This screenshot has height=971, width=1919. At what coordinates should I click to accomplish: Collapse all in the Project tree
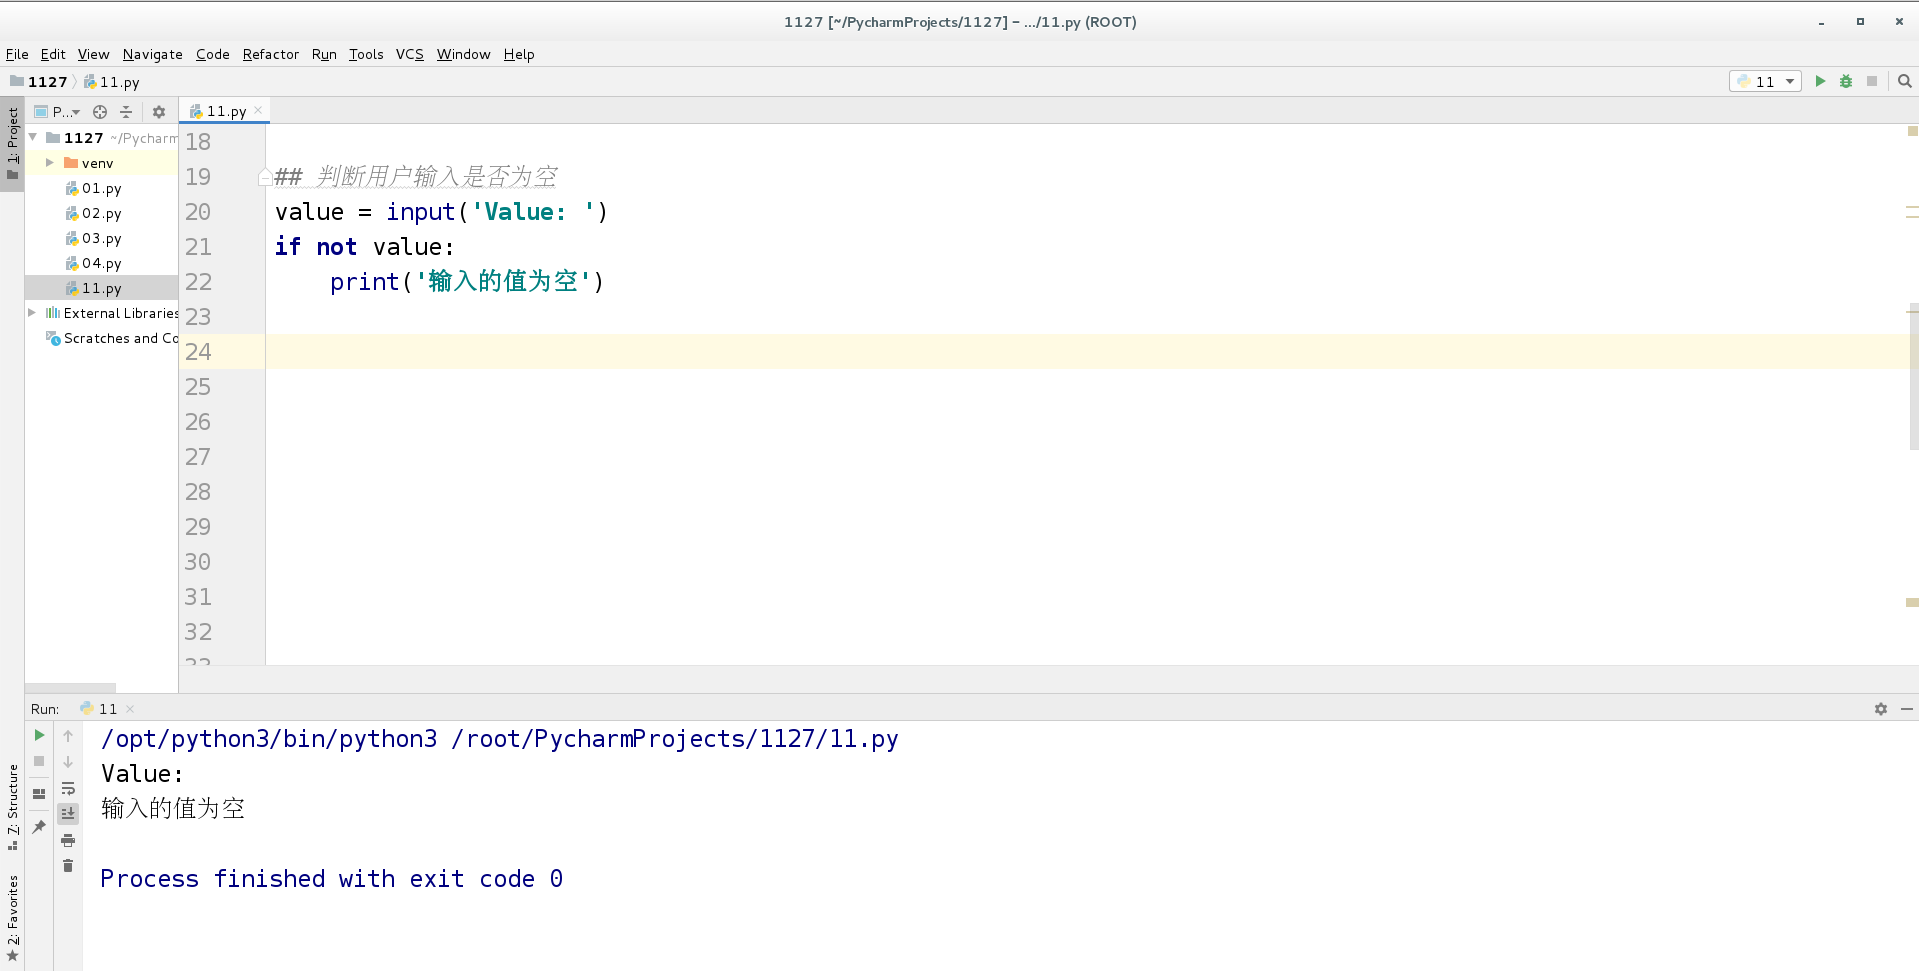click(126, 112)
